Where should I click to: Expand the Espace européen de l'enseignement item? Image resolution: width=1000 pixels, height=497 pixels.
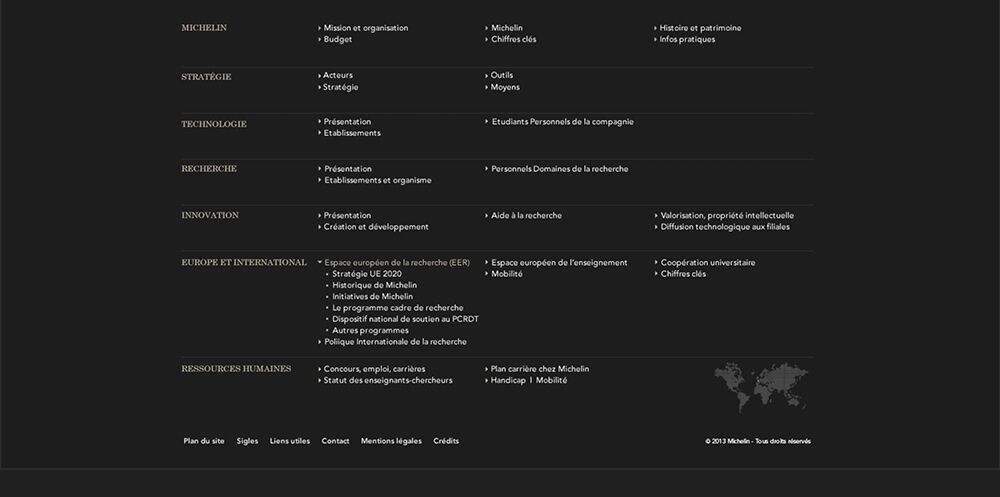coord(556,262)
